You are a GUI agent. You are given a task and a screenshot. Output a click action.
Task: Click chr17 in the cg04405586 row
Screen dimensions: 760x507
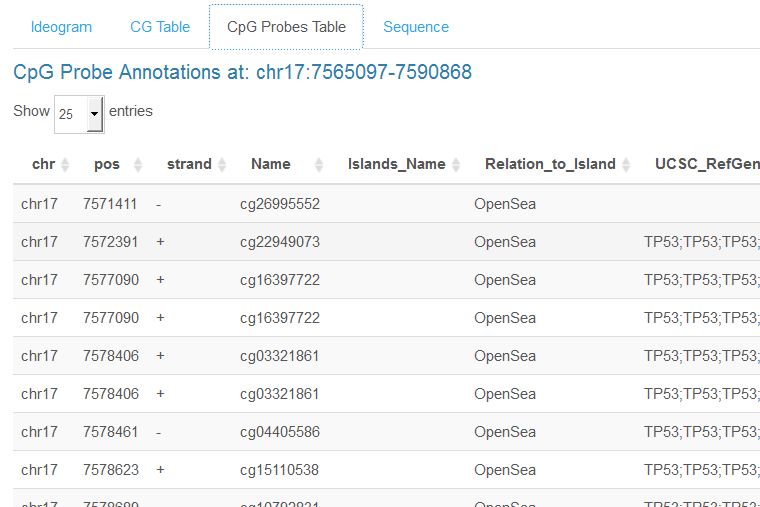(39, 432)
